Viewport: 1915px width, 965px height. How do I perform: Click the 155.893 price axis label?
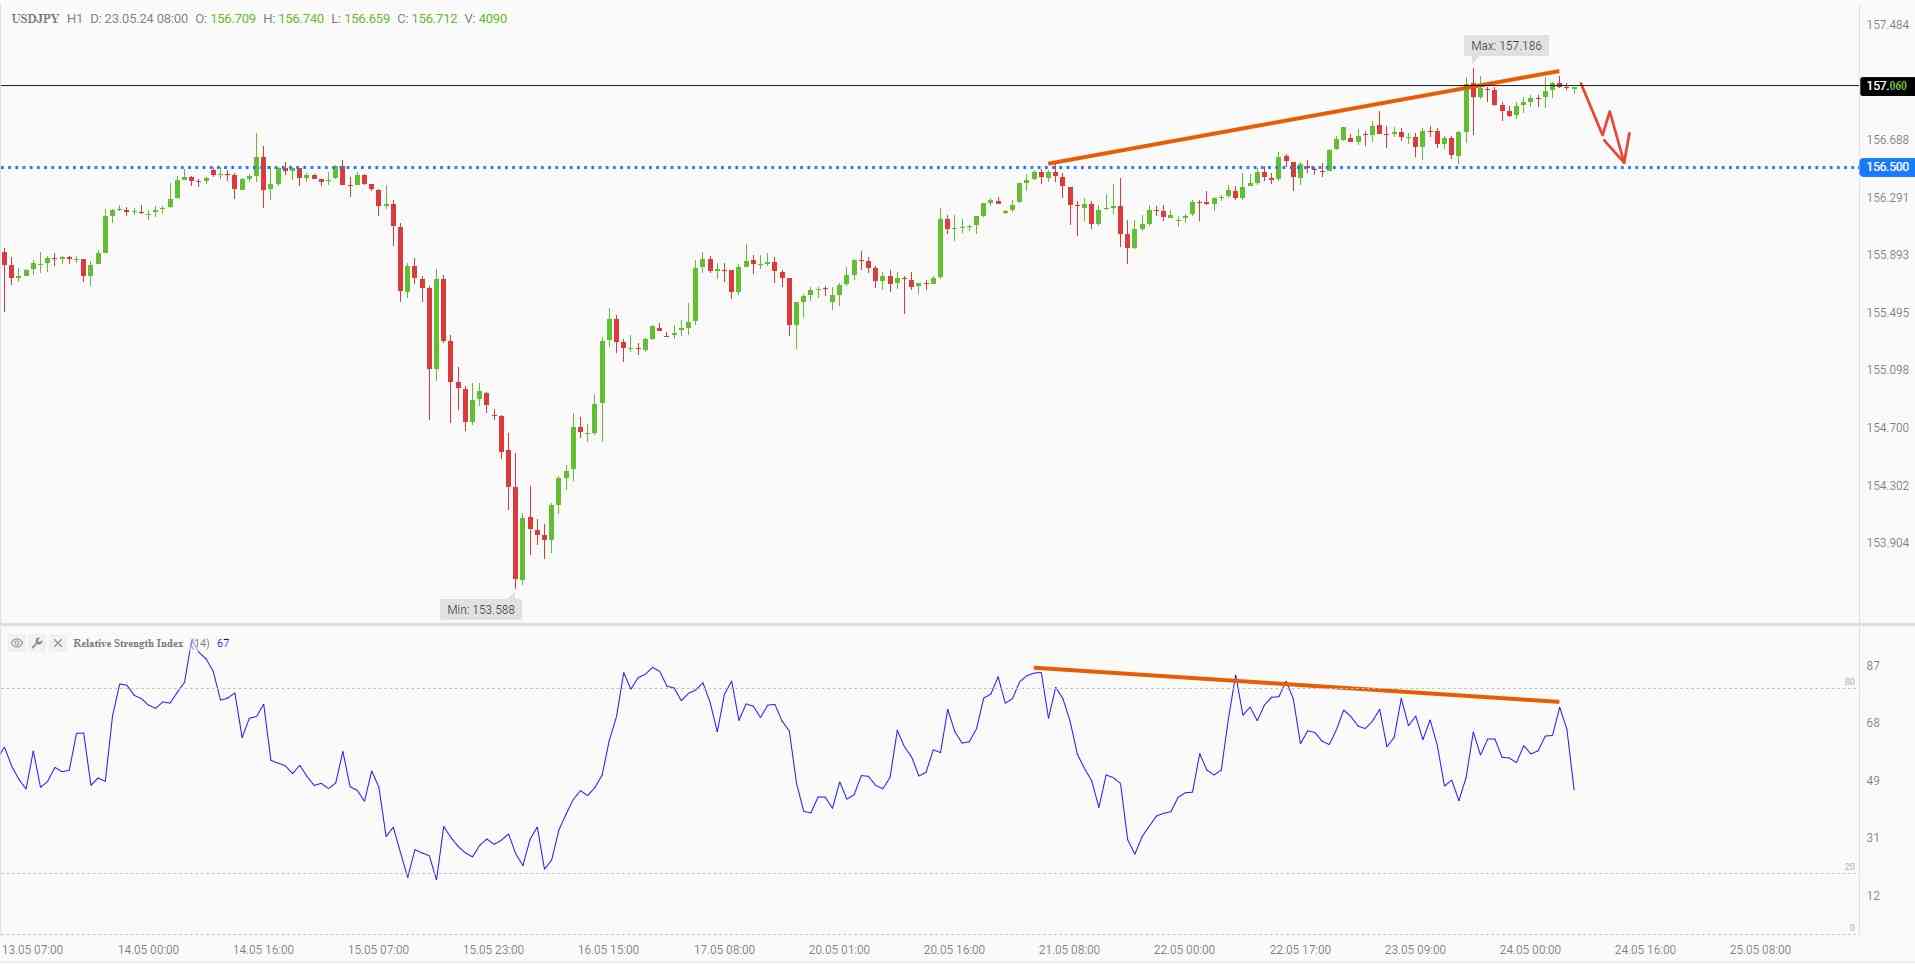coord(1887,255)
